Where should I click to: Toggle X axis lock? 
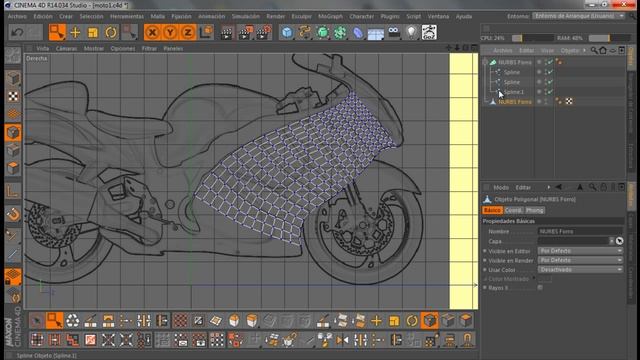tap(152, 32)
